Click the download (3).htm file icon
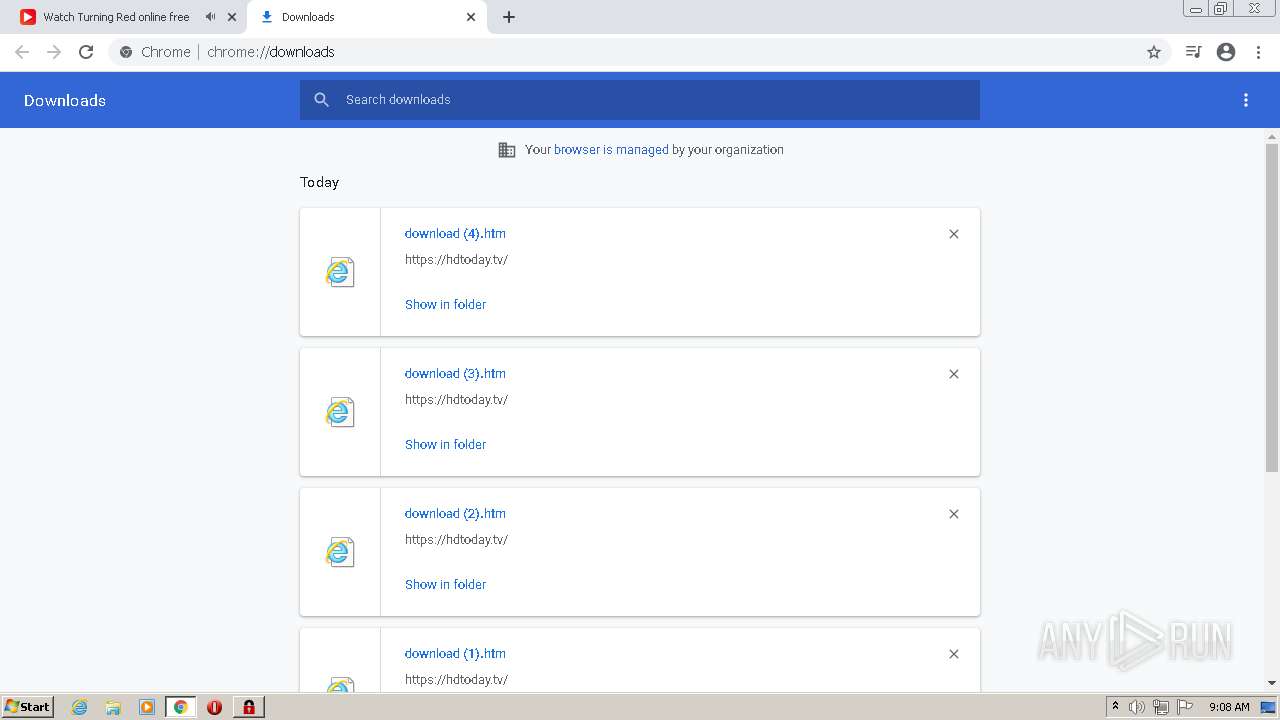The image size is (1280, 720). 340,412
